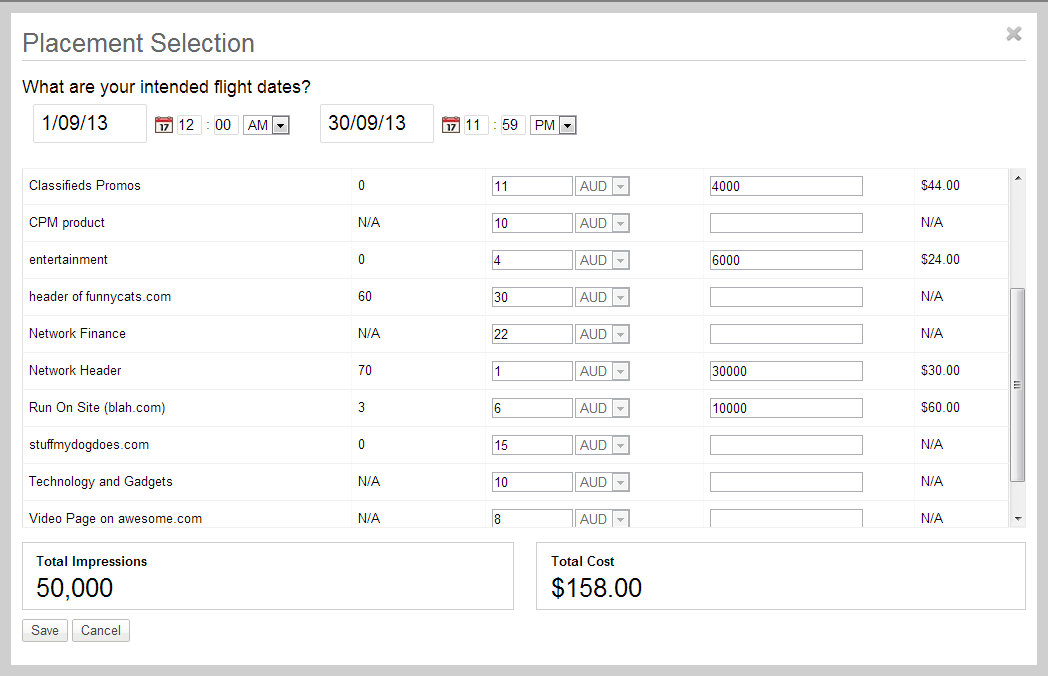Image resolution: width=1048 pixels, height=676 pixels.
Task: Click the empty impressions field for CPM product
Action: (786, 223)
